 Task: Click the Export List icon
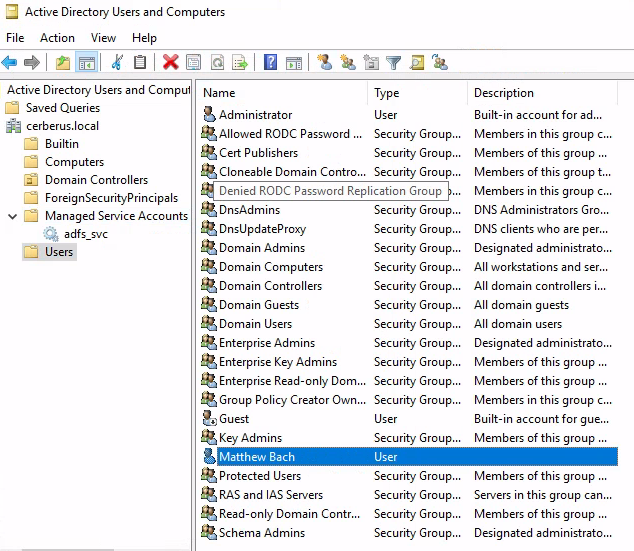[240, 63]
